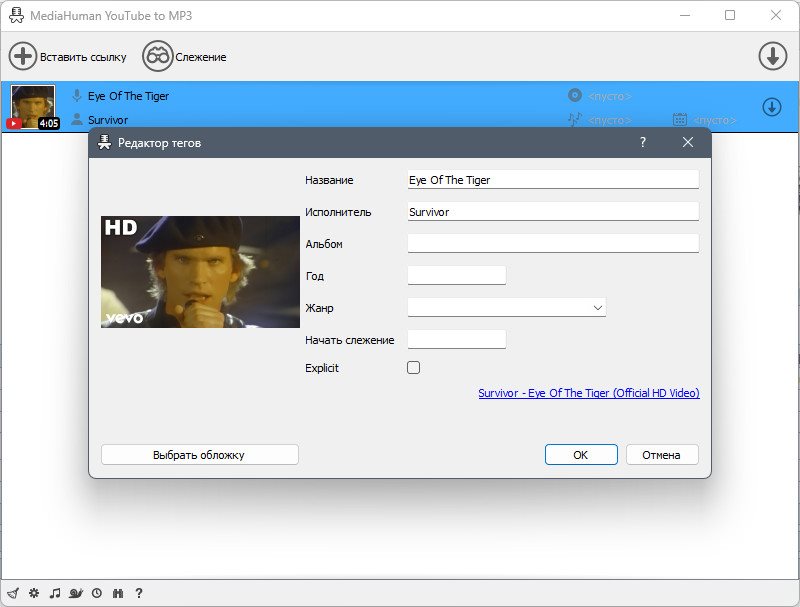Click the Вставить ссылку label
Image resolution: width=800 pixels, height=607 pixels.
pyautogui.click(x=83, y=57)
